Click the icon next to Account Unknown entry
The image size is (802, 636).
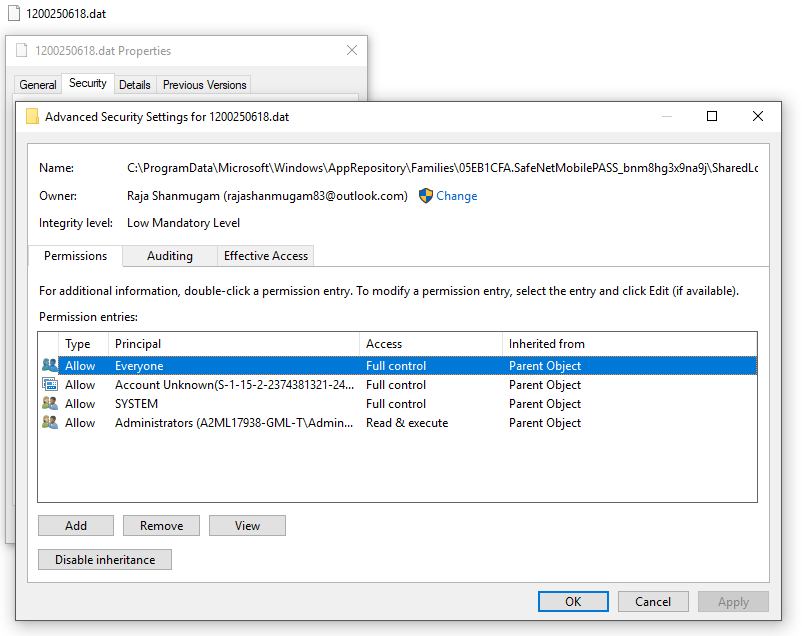click(49, 385)
